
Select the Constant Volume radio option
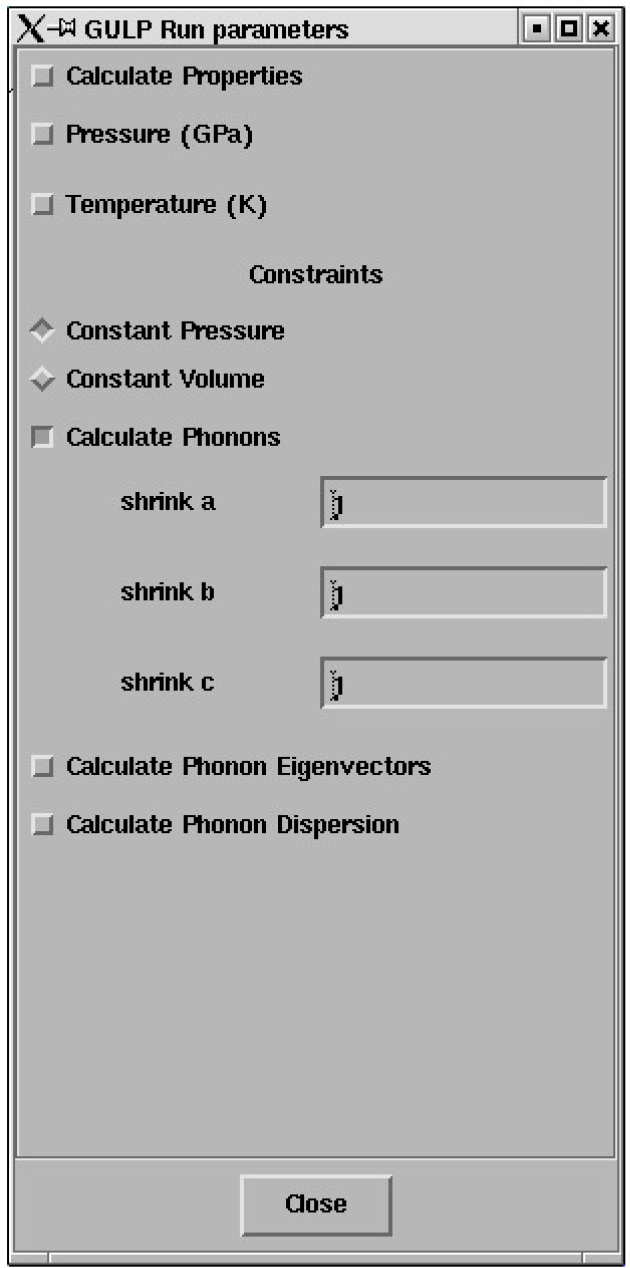pyautogui.click(x=43, y=380)
